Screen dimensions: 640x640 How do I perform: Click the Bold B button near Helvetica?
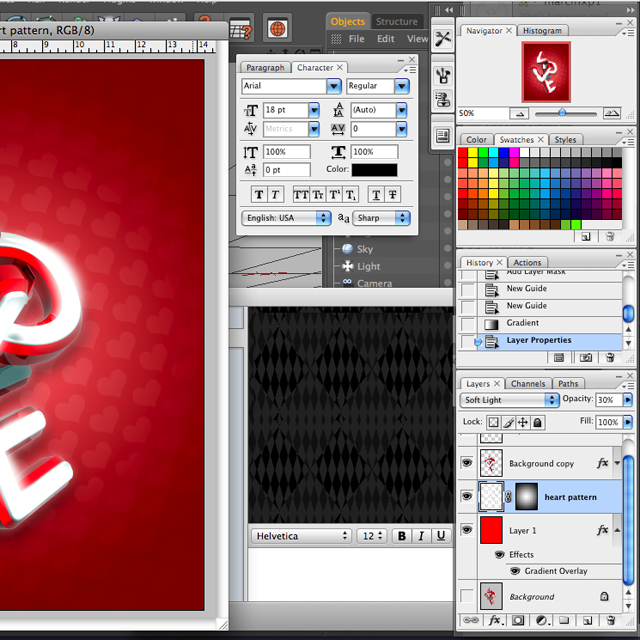402,536
